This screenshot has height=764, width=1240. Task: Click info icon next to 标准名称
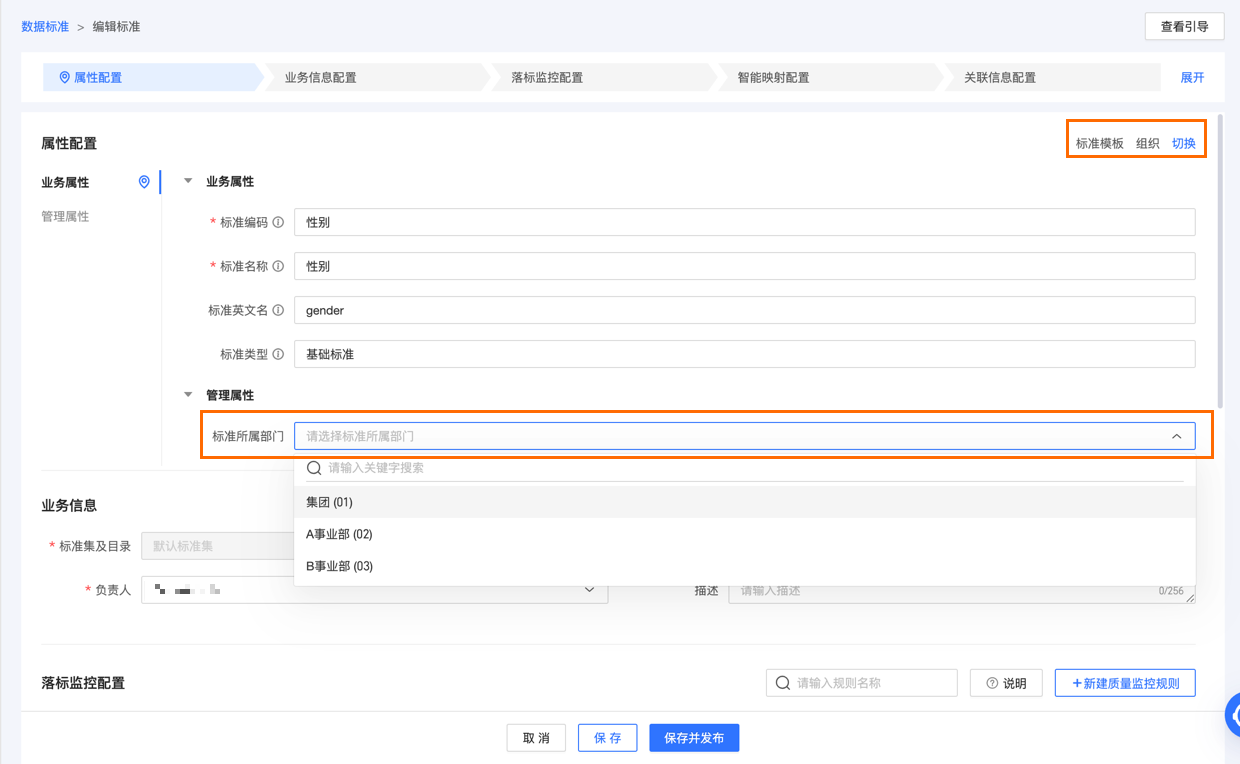[278, 266]
